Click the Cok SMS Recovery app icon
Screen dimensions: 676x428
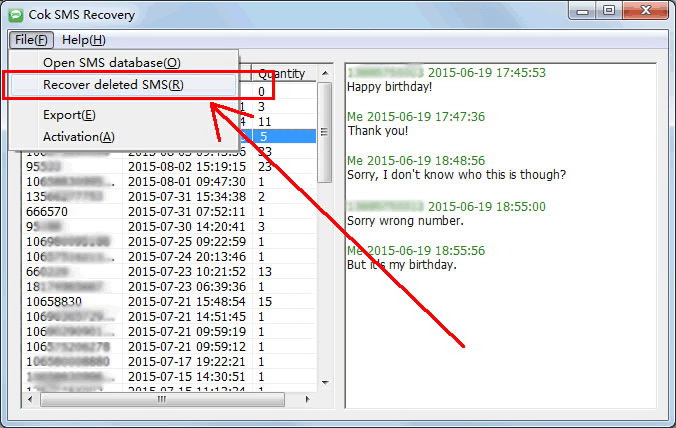16,15
